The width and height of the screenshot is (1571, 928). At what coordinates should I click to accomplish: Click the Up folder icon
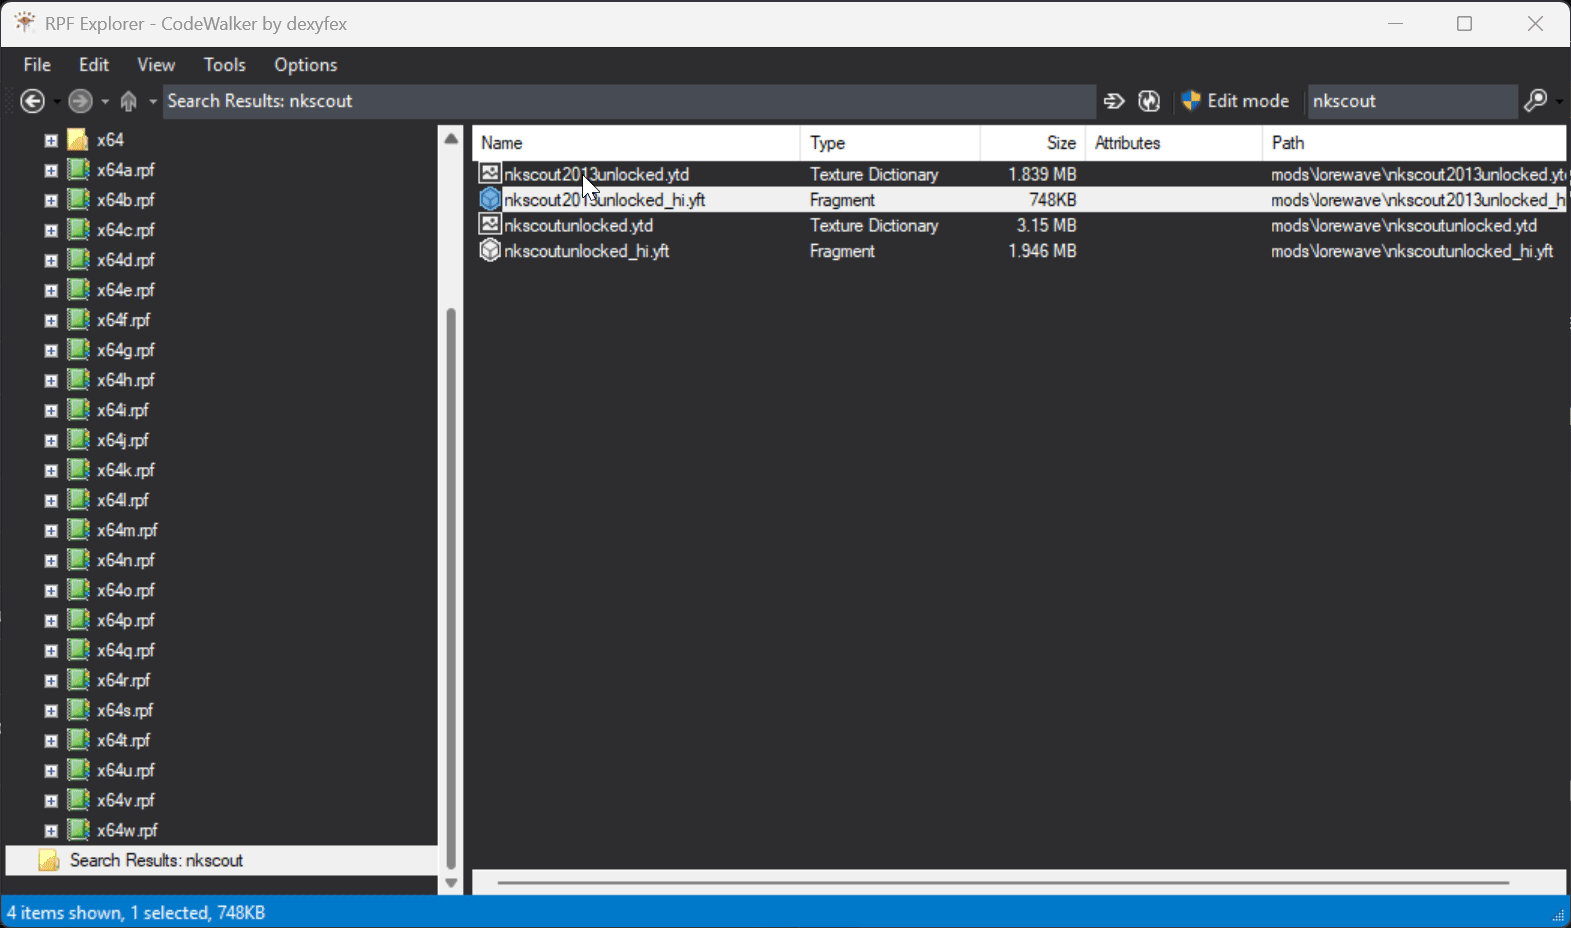pyautogui.click(x=128, y=101)
